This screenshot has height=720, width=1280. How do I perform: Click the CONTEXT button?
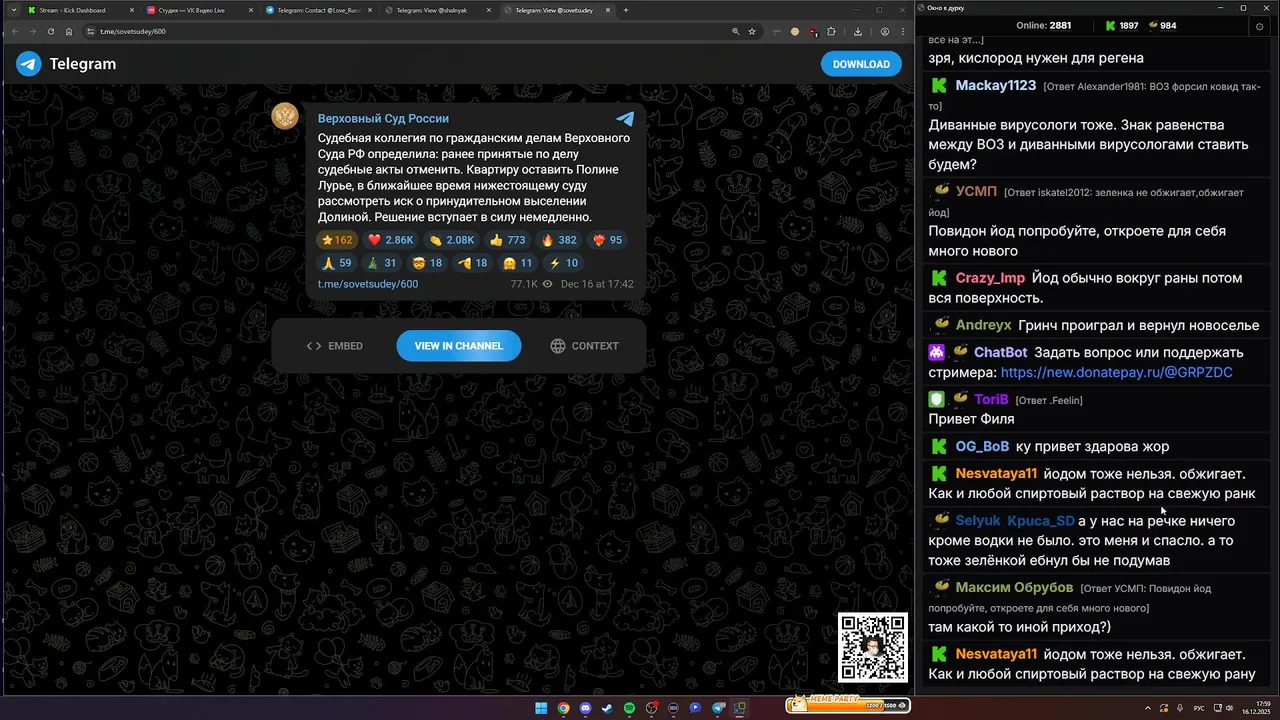(584, 346)
